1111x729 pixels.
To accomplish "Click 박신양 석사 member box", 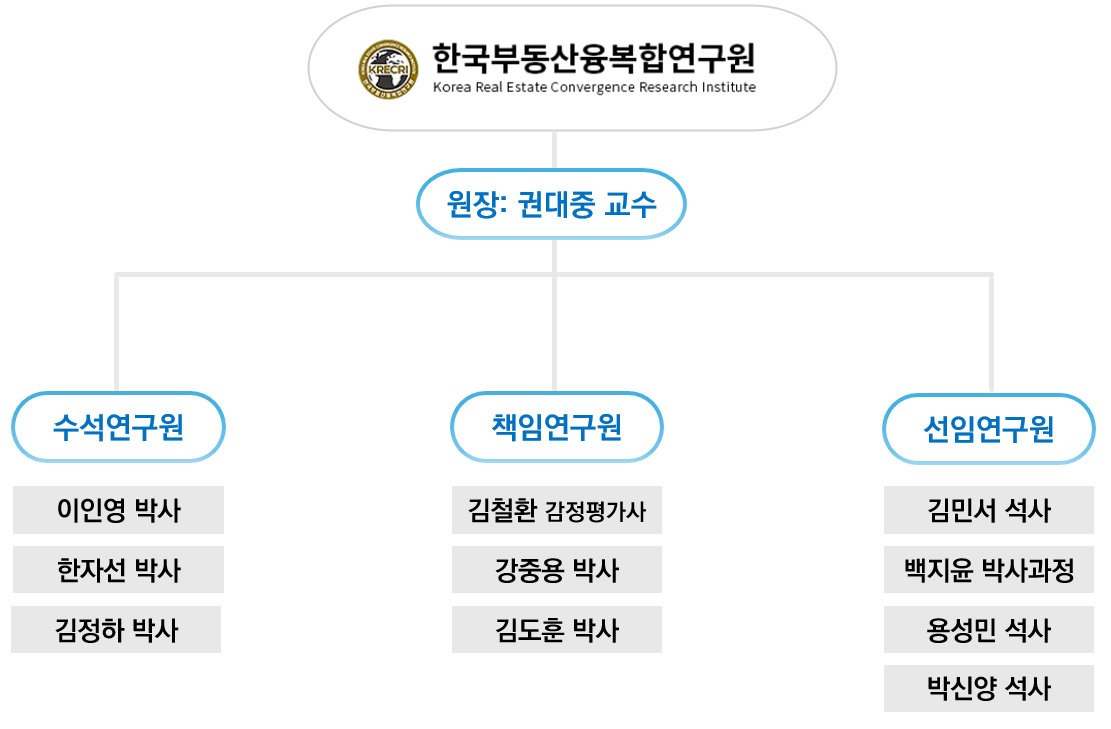I will (989, 689).
